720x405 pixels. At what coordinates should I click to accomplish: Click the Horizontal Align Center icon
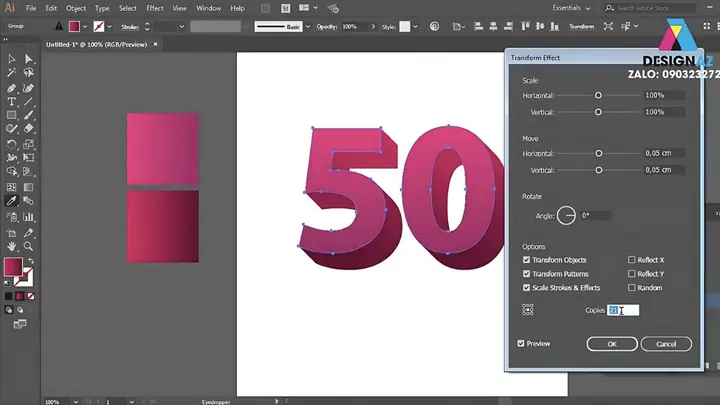(493, 26)
